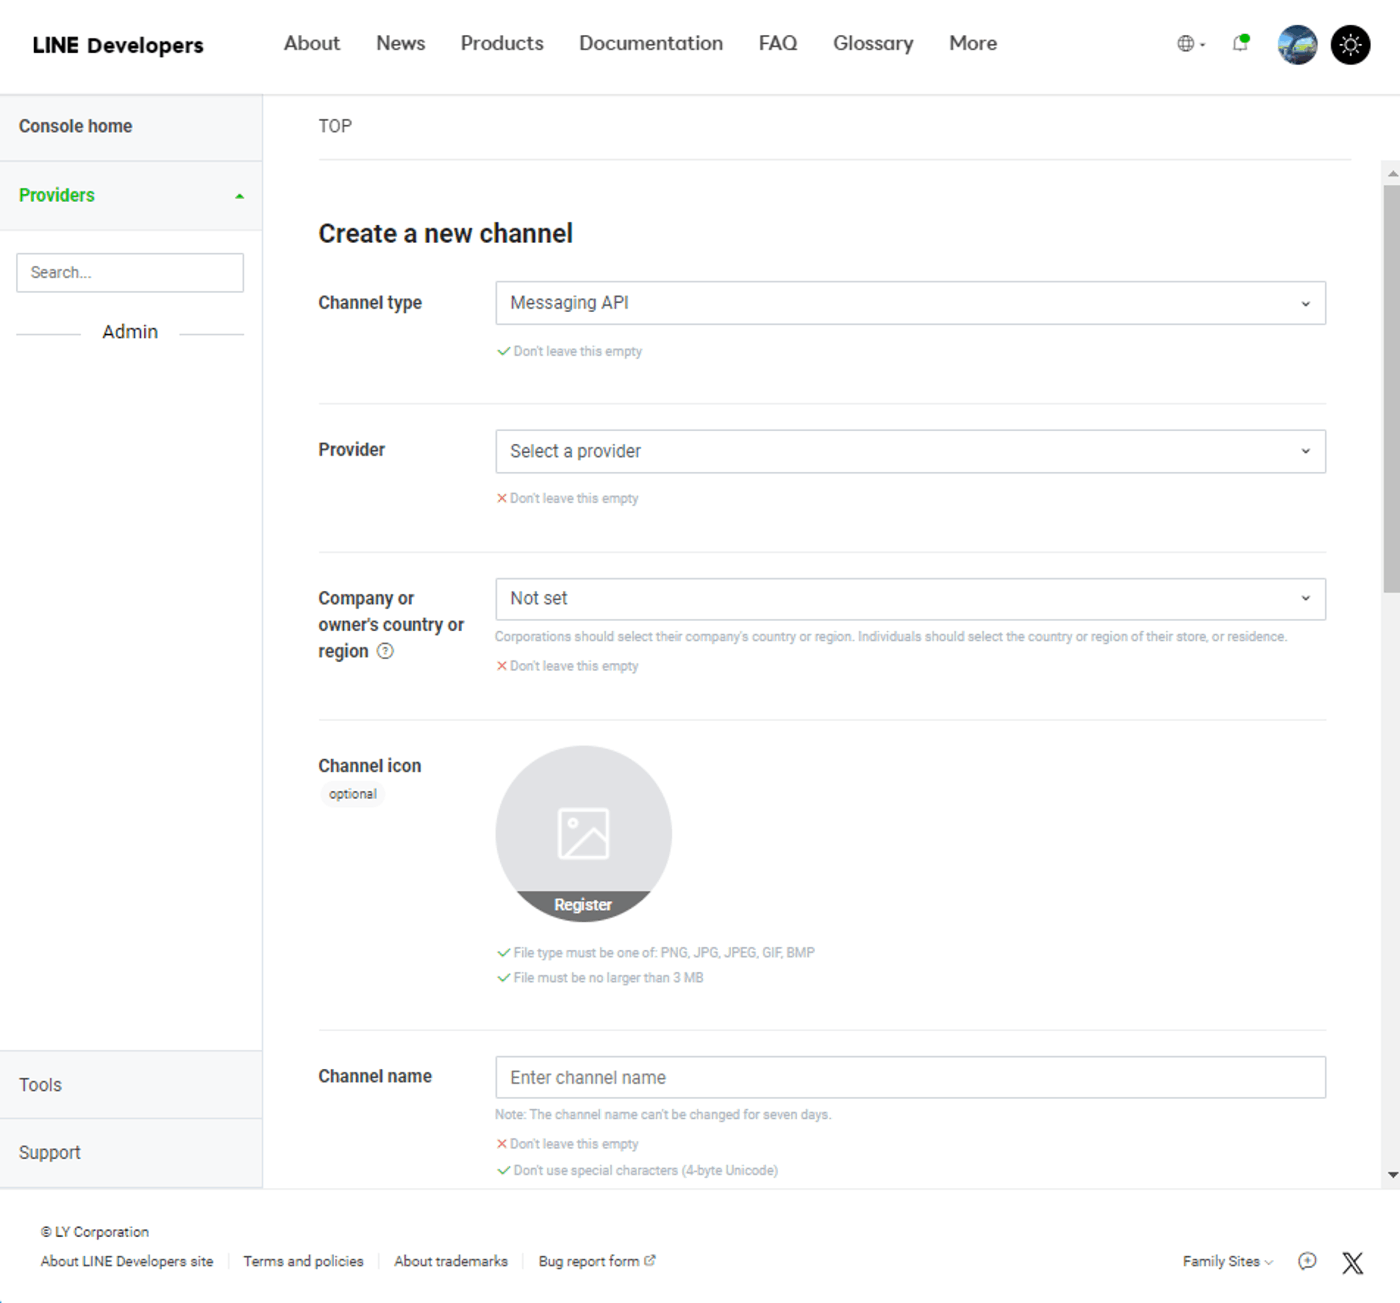Viewport: 1400px width, 1303px height.
Task: Expand Family Sites menu
Action: [1227, 1261]
